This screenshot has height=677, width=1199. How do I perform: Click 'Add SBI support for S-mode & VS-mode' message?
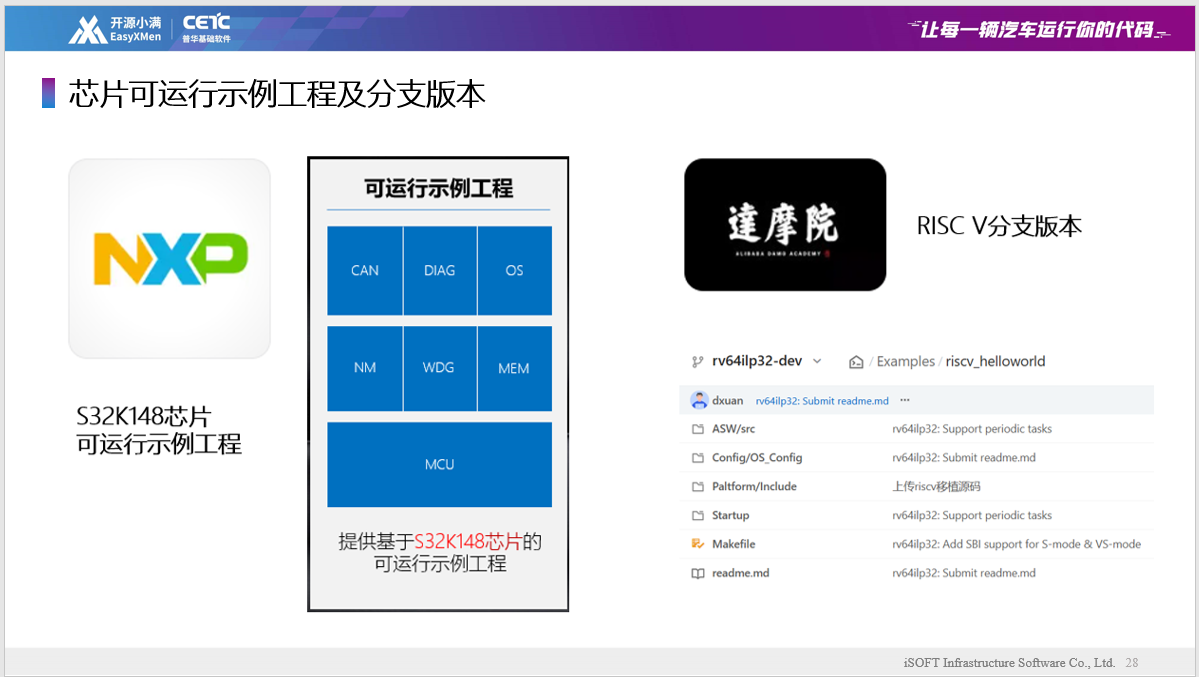tap(1016, 544)
